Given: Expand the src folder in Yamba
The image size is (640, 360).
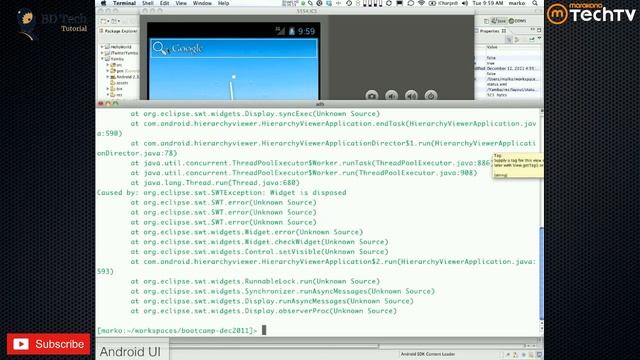Looking at the screenshot, I should point(108,65).
